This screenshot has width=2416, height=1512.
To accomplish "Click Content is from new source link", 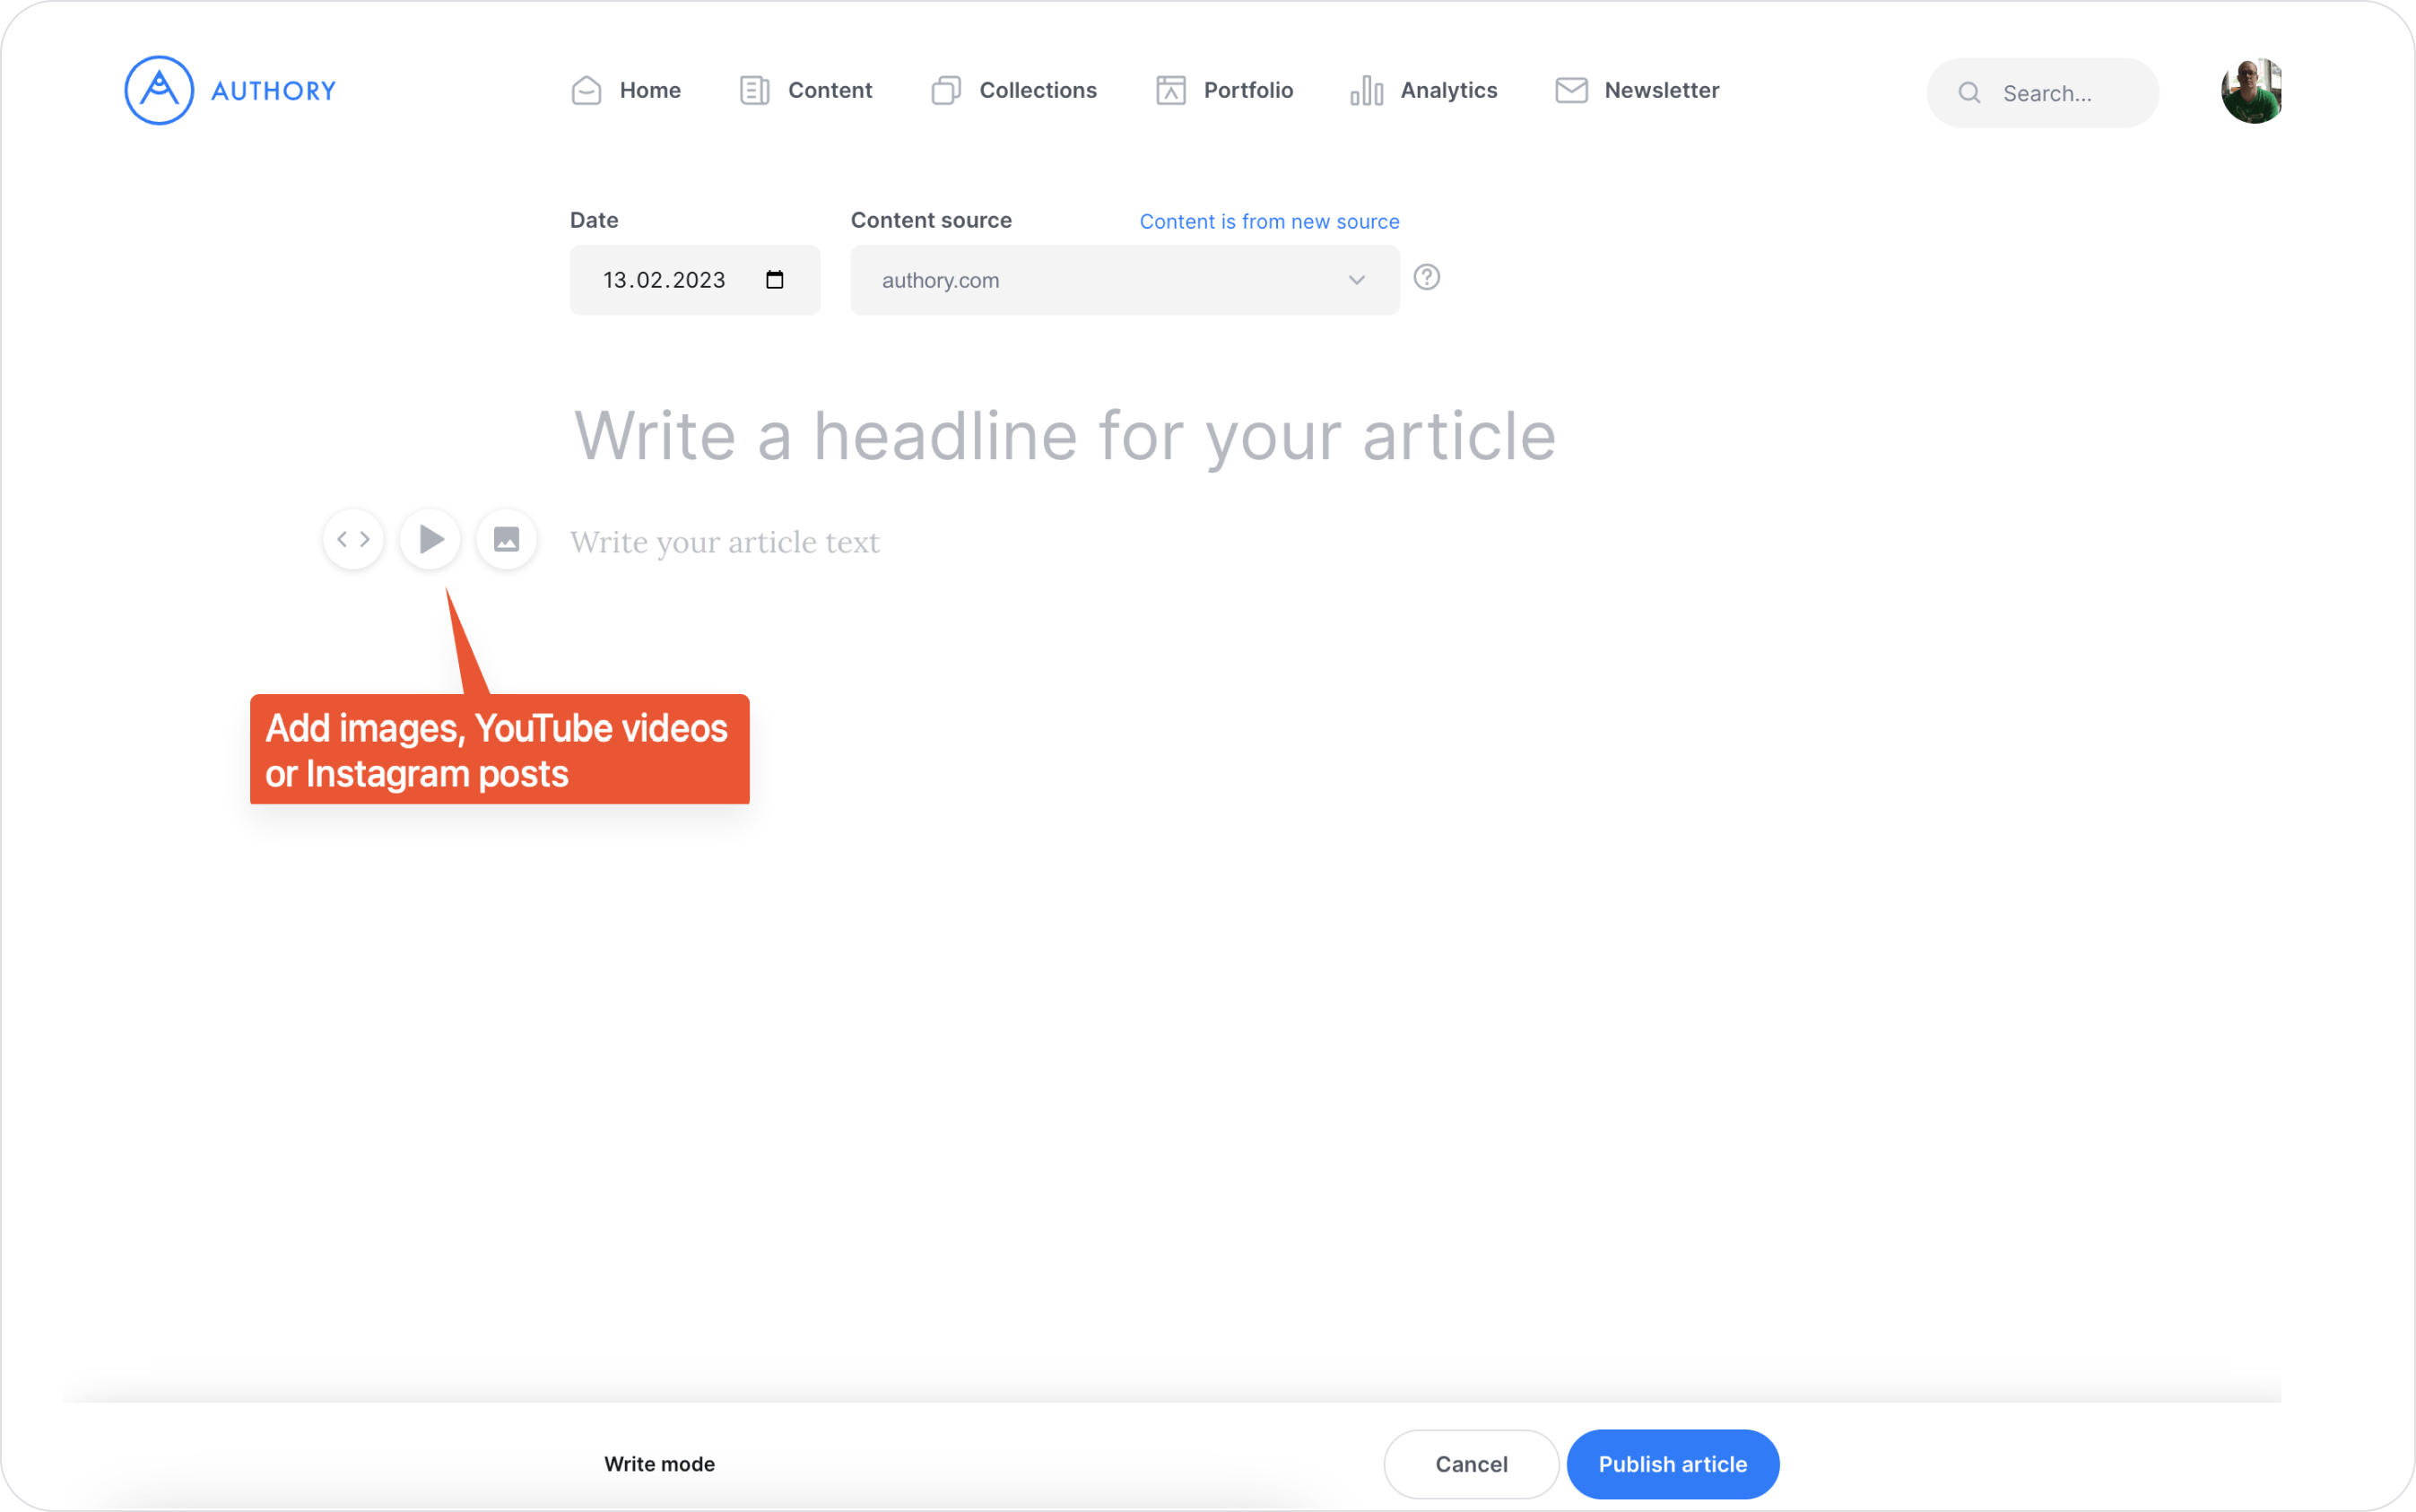I will click(1269, 222).
